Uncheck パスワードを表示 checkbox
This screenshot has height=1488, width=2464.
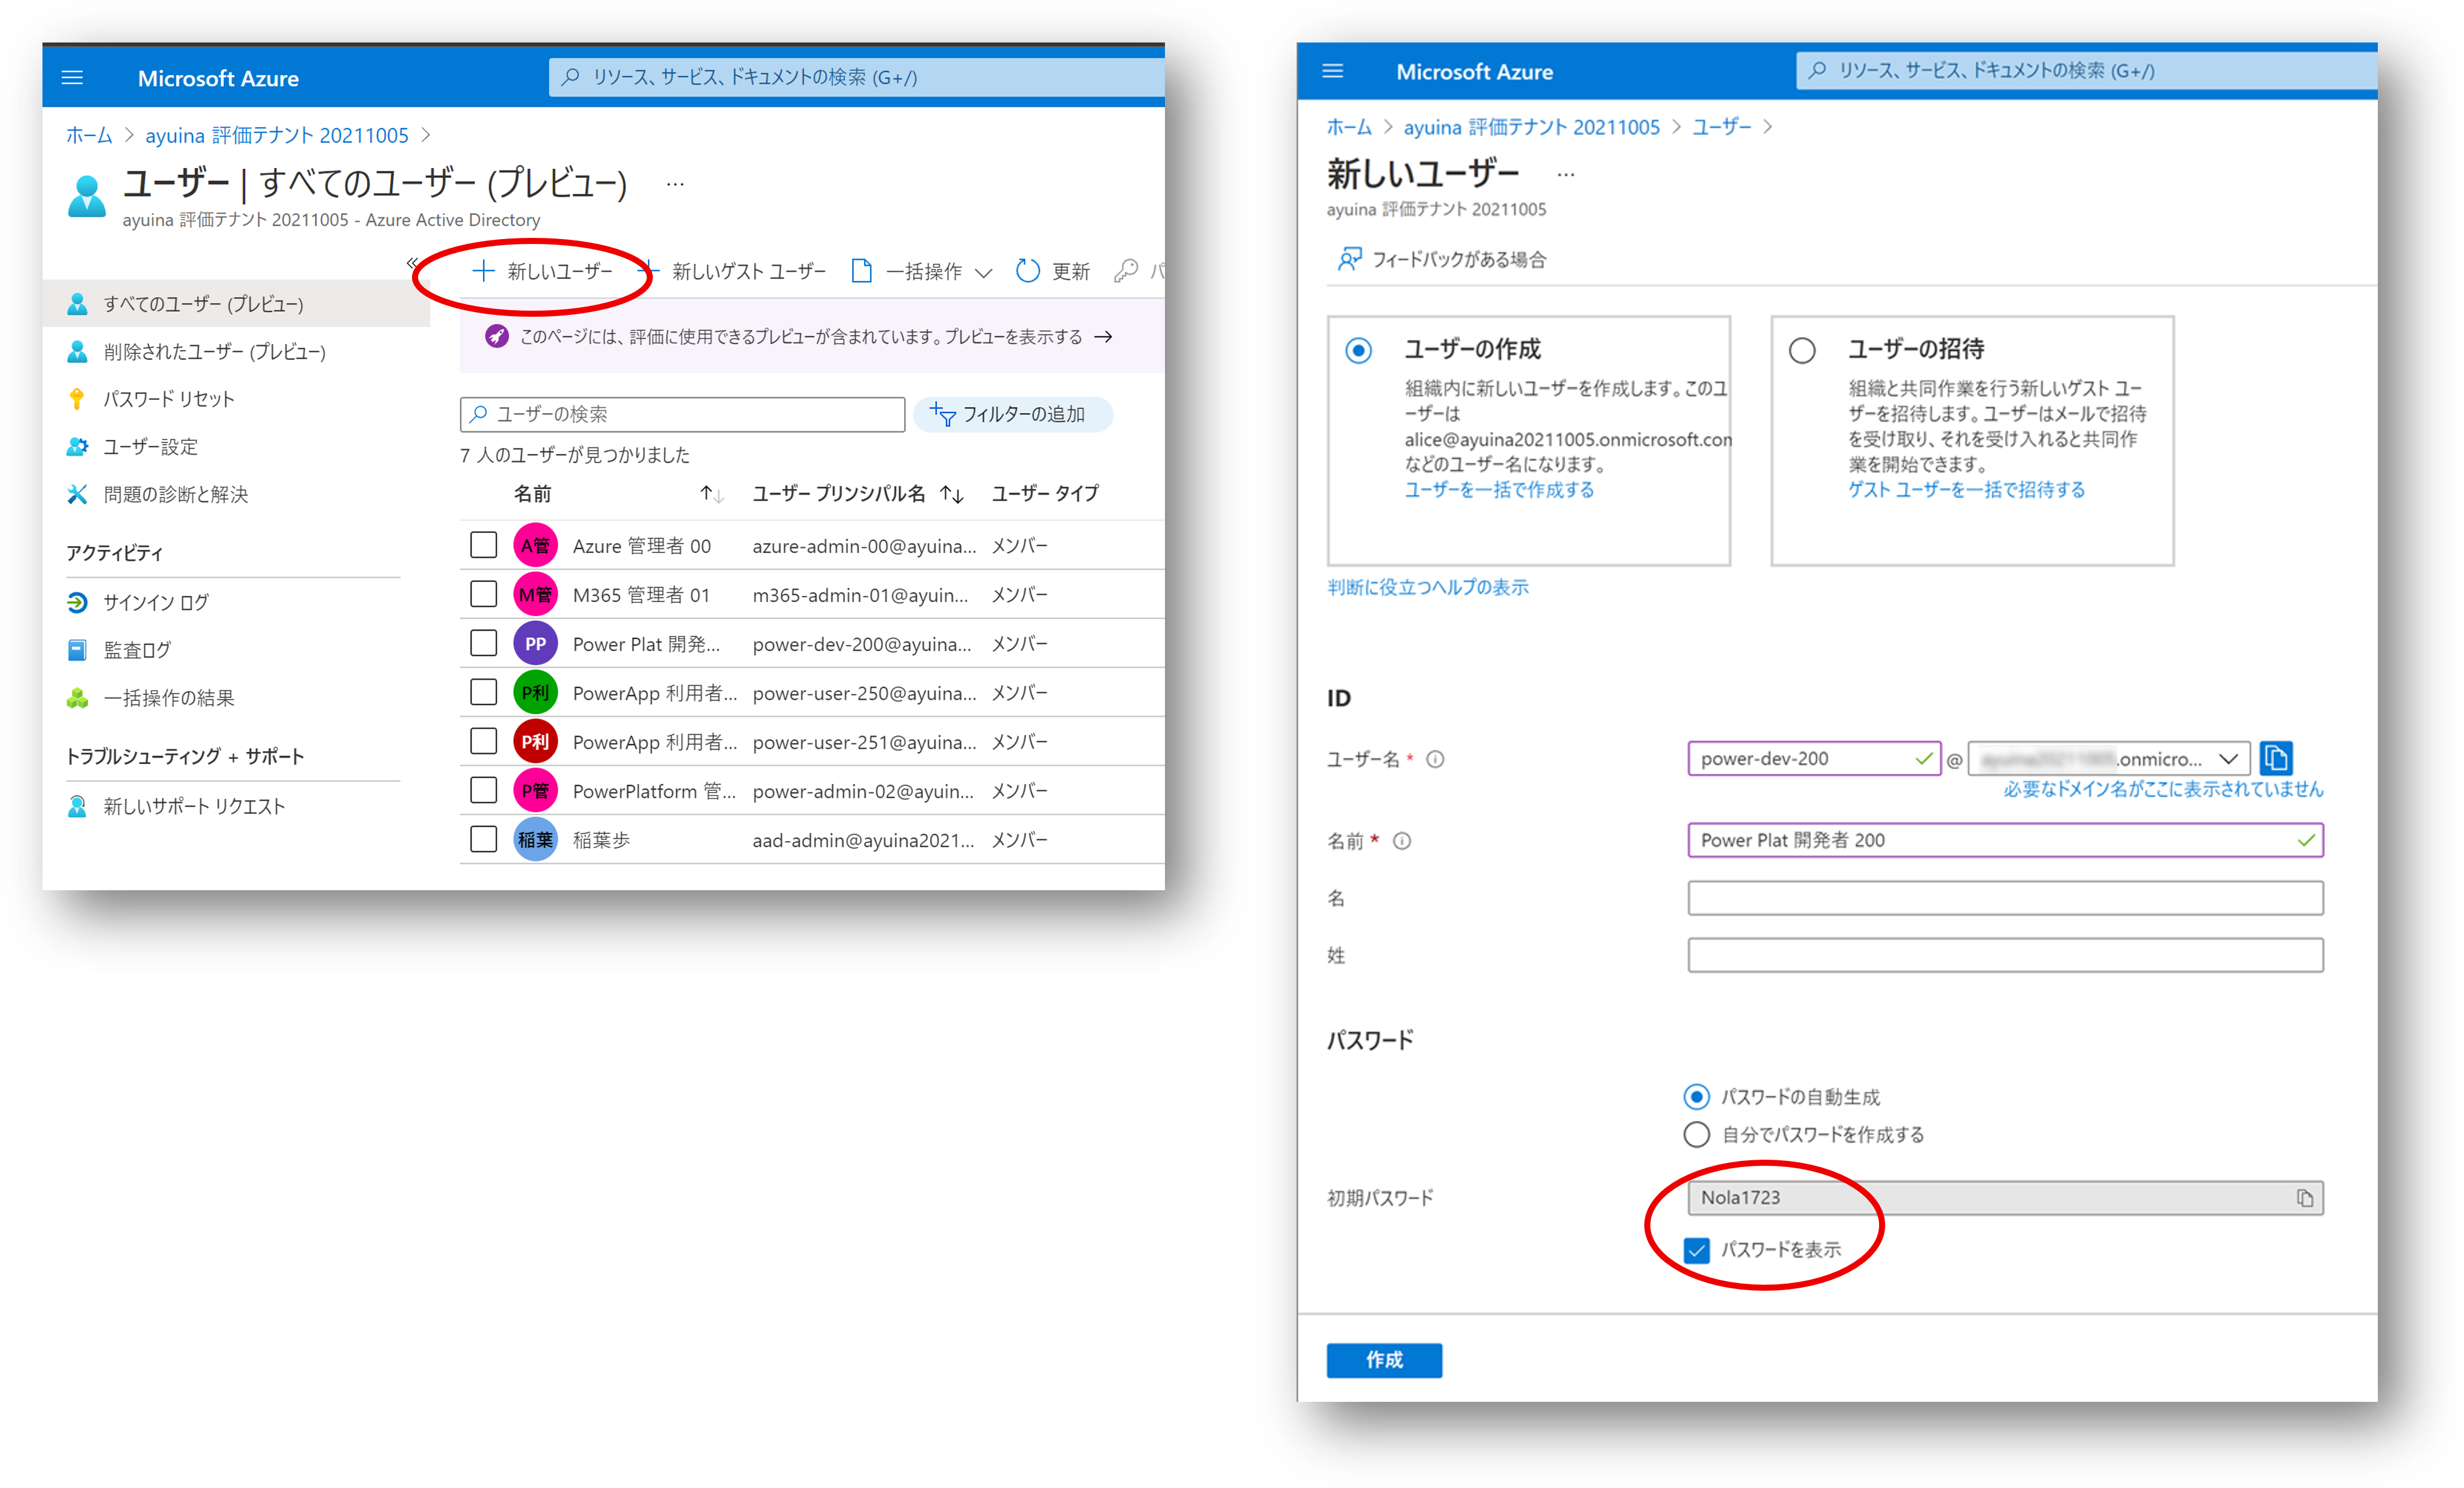tap(1697, 1250)
